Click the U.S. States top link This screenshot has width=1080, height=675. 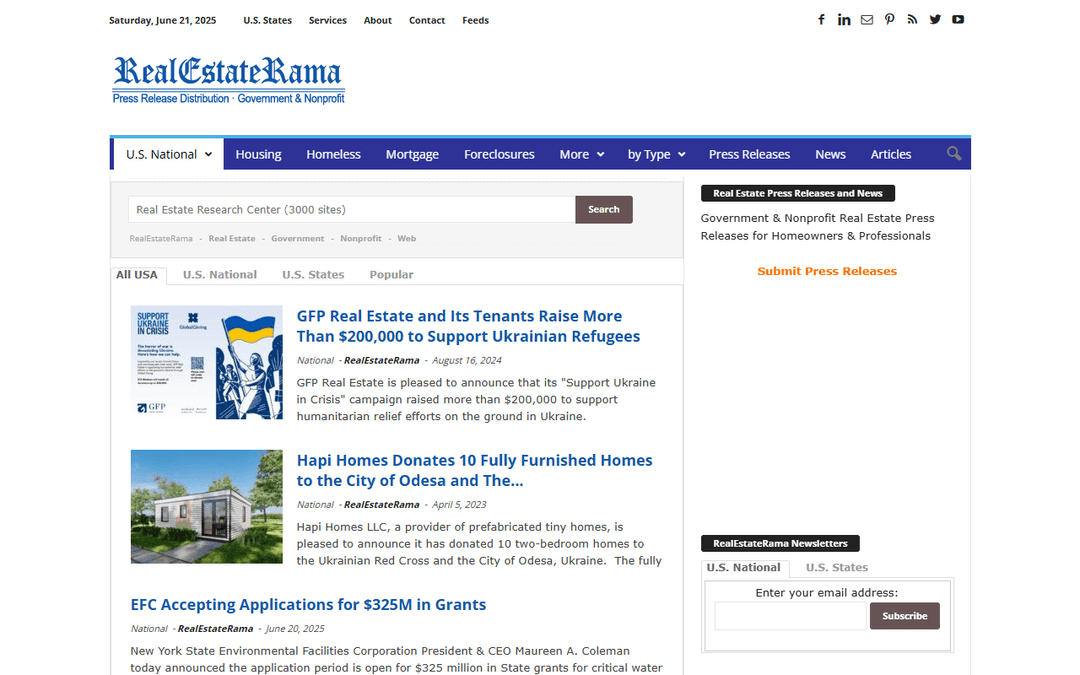pyautogui.click(x=267, y=20)
